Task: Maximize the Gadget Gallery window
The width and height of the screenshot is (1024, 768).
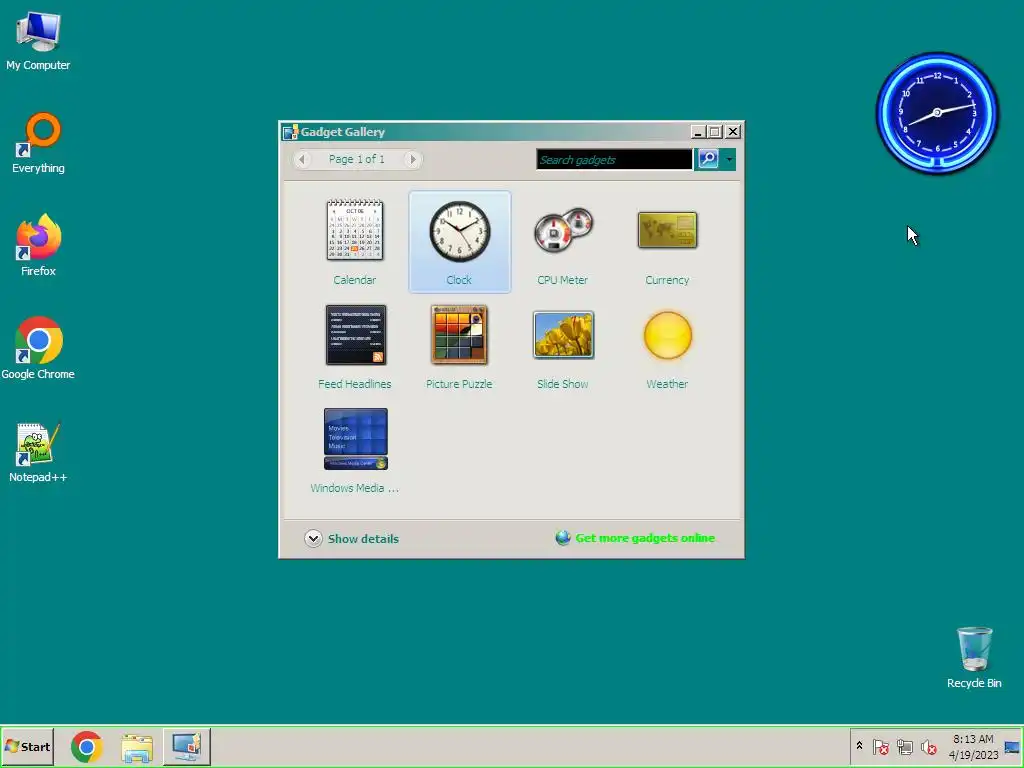Action: 714,132
